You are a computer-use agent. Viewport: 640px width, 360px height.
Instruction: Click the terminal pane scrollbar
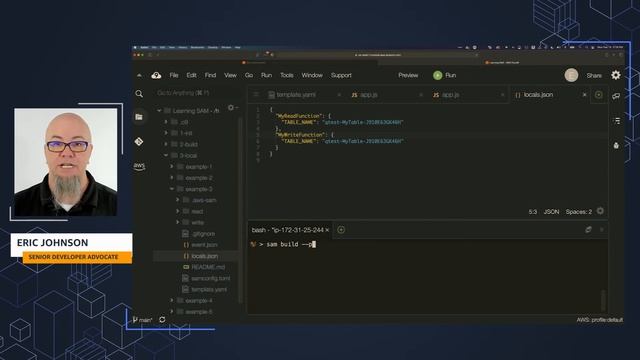(603, 300)
